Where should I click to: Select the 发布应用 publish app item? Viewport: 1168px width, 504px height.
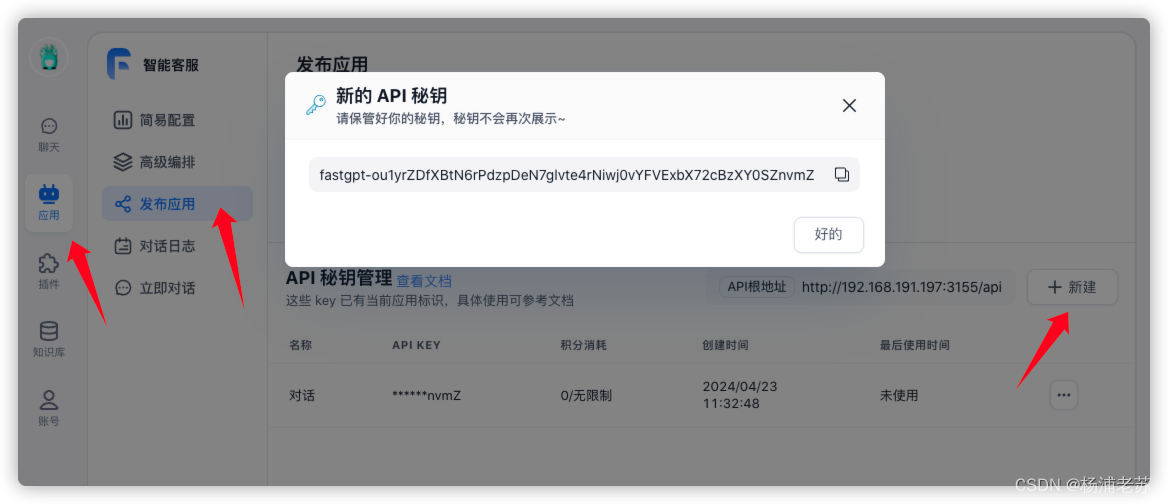(x=177, y=203)
